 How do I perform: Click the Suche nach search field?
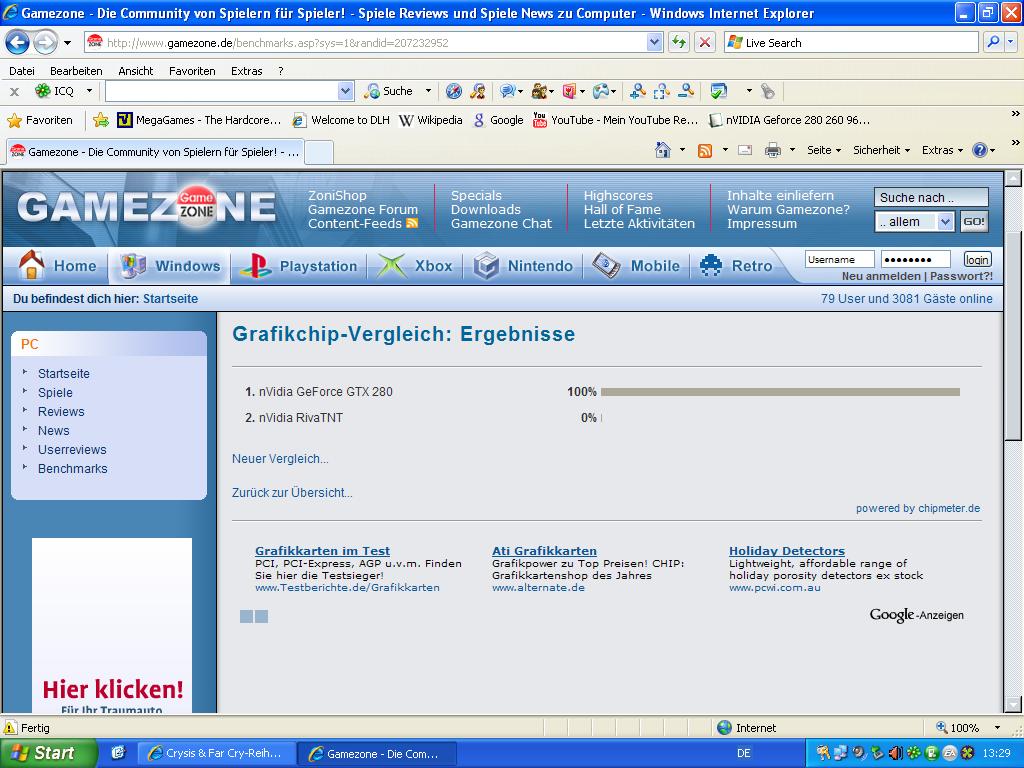point(931,197)
